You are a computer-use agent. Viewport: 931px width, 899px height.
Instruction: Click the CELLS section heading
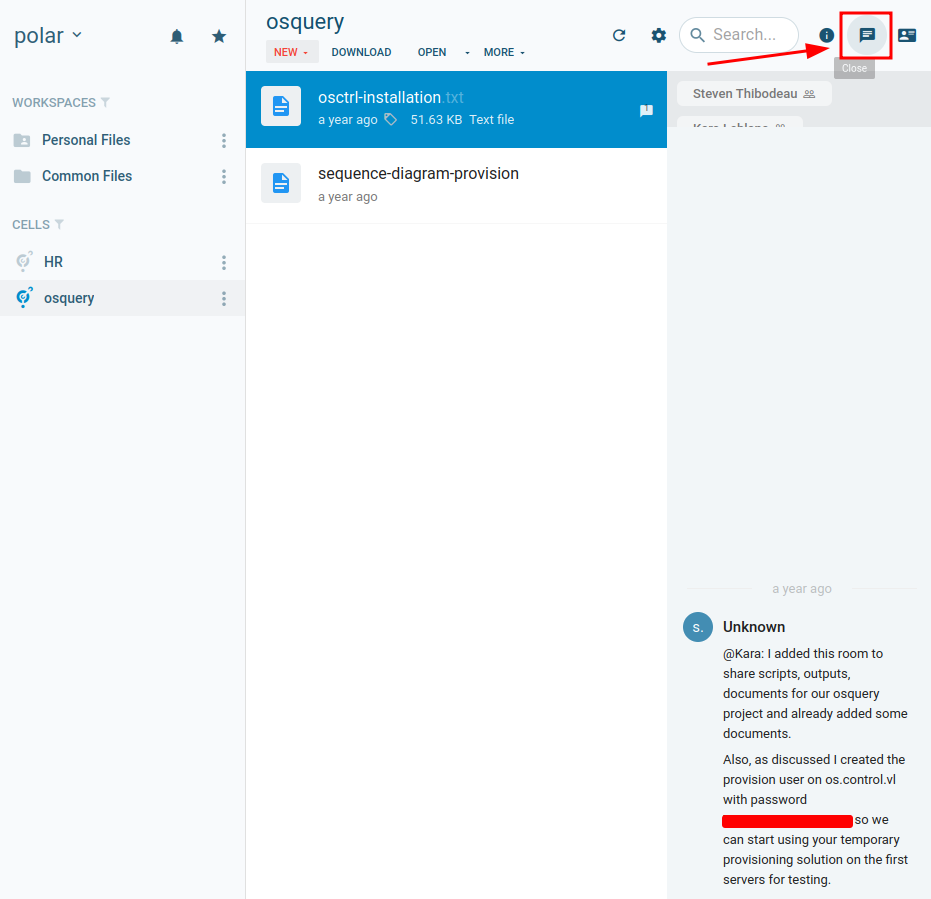31,224
